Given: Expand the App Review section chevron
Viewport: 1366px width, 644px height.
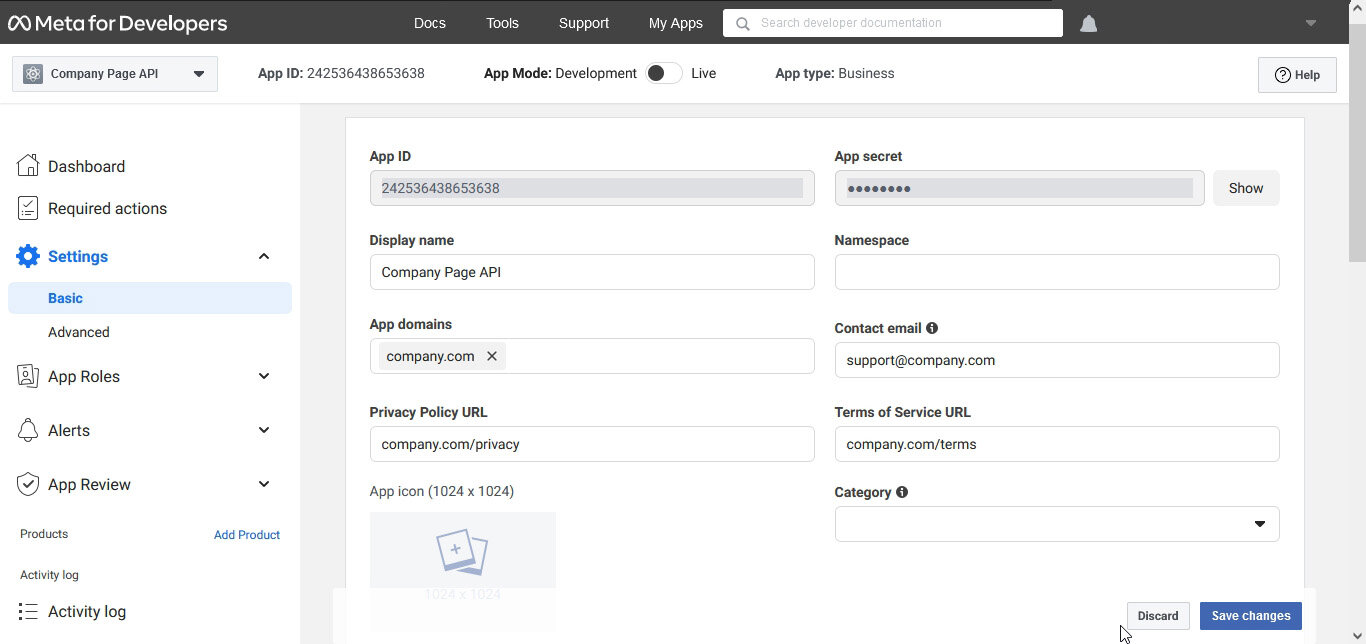Looking at the screenshot, I should point(264,484).
